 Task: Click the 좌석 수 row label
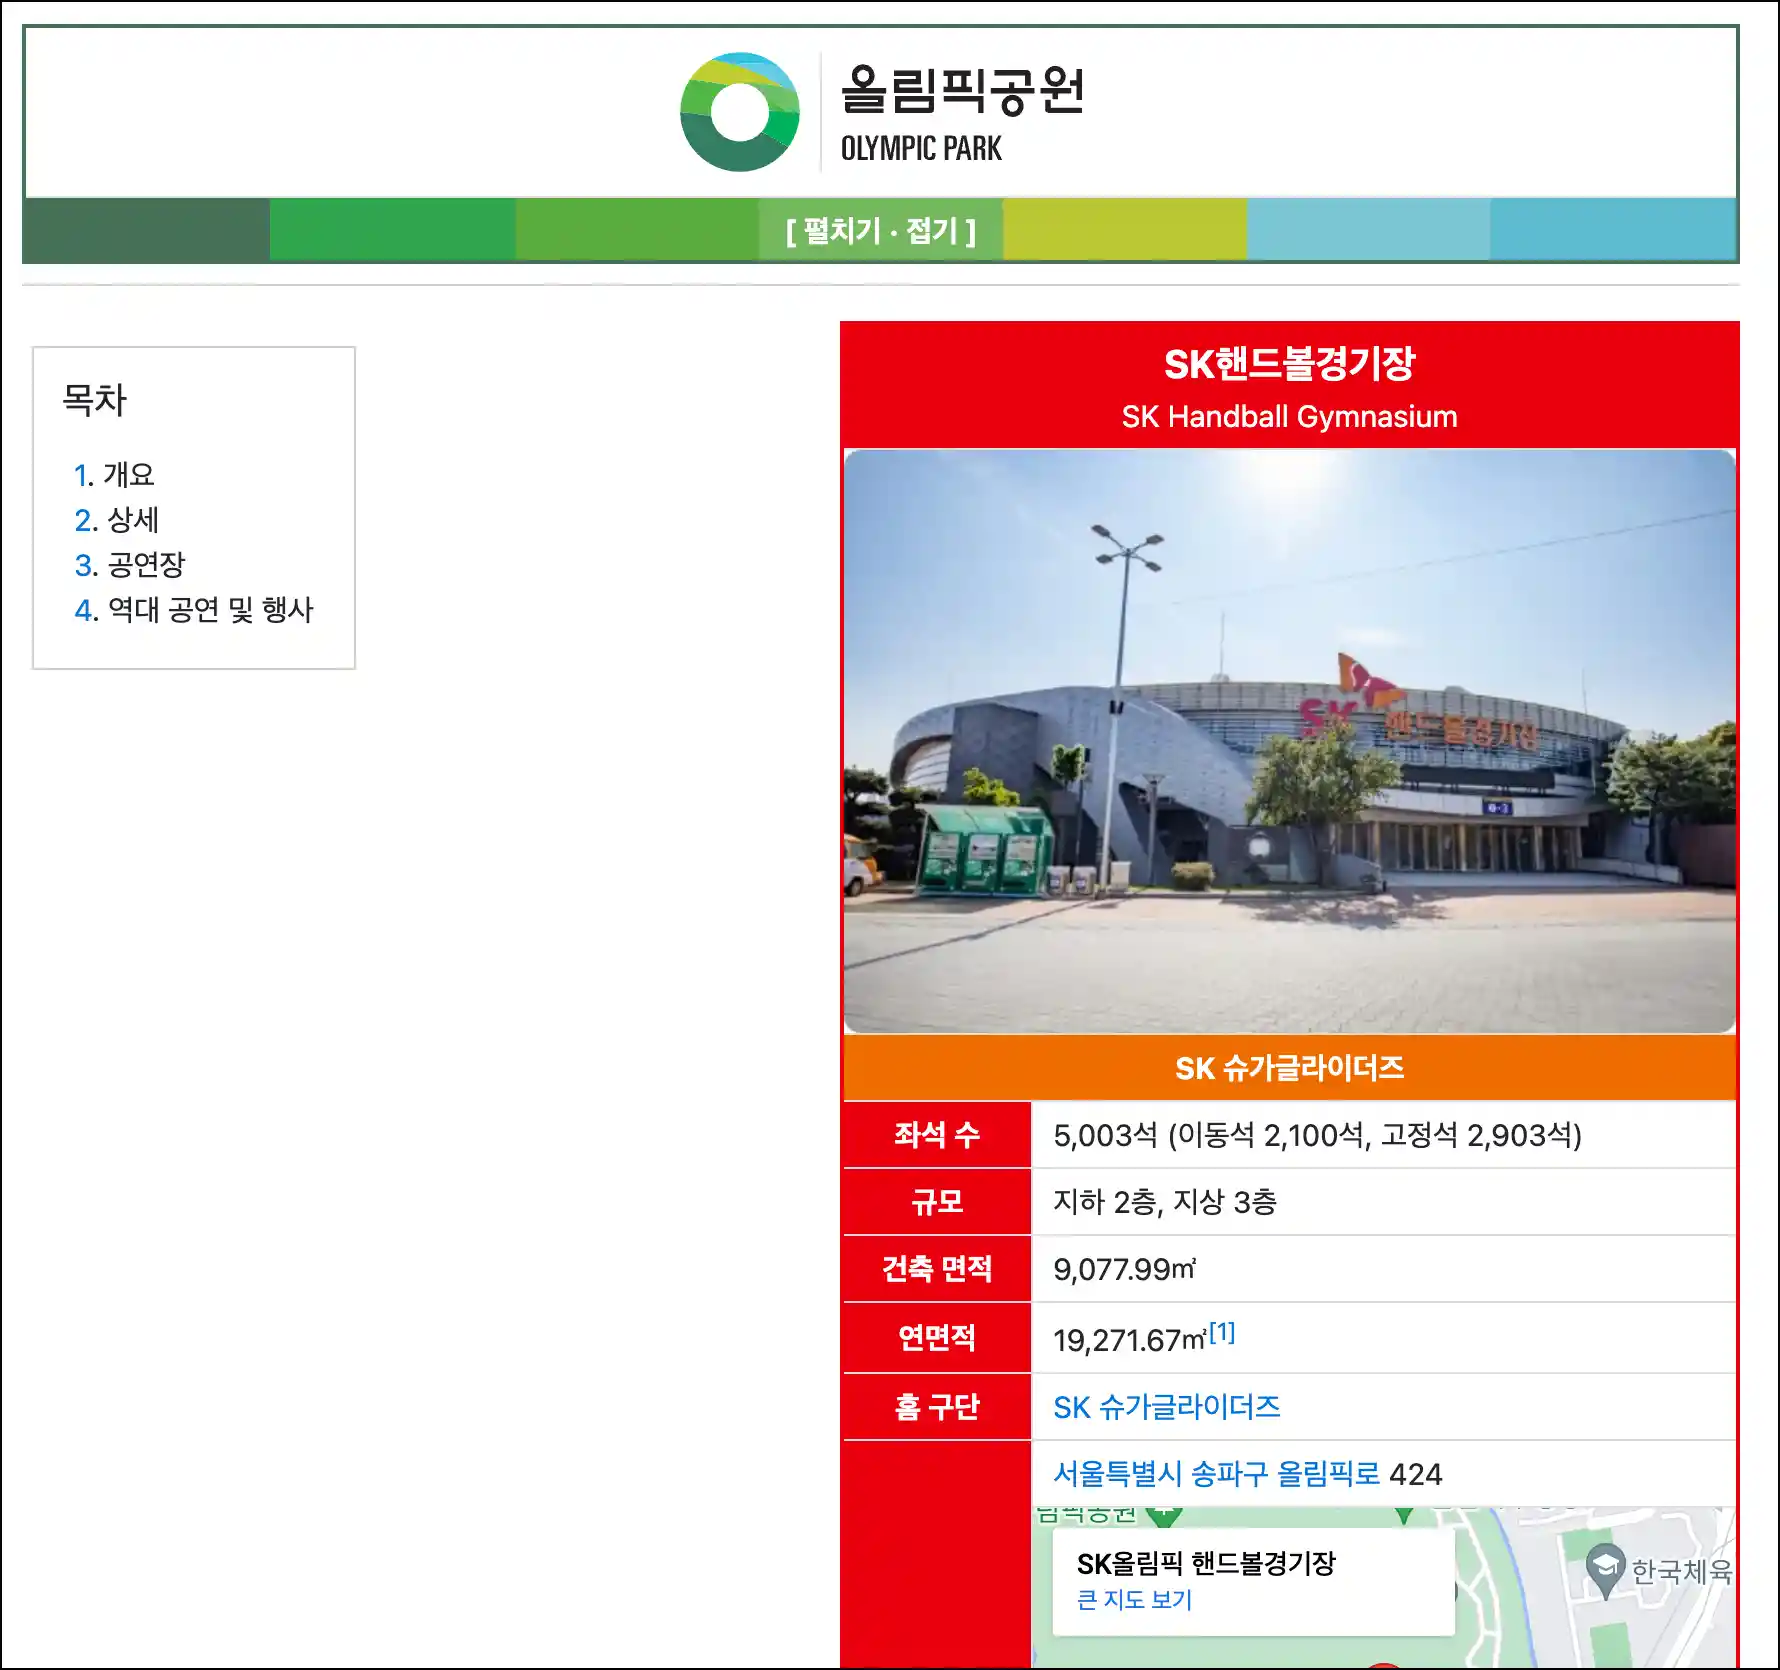pos(937,1134)
